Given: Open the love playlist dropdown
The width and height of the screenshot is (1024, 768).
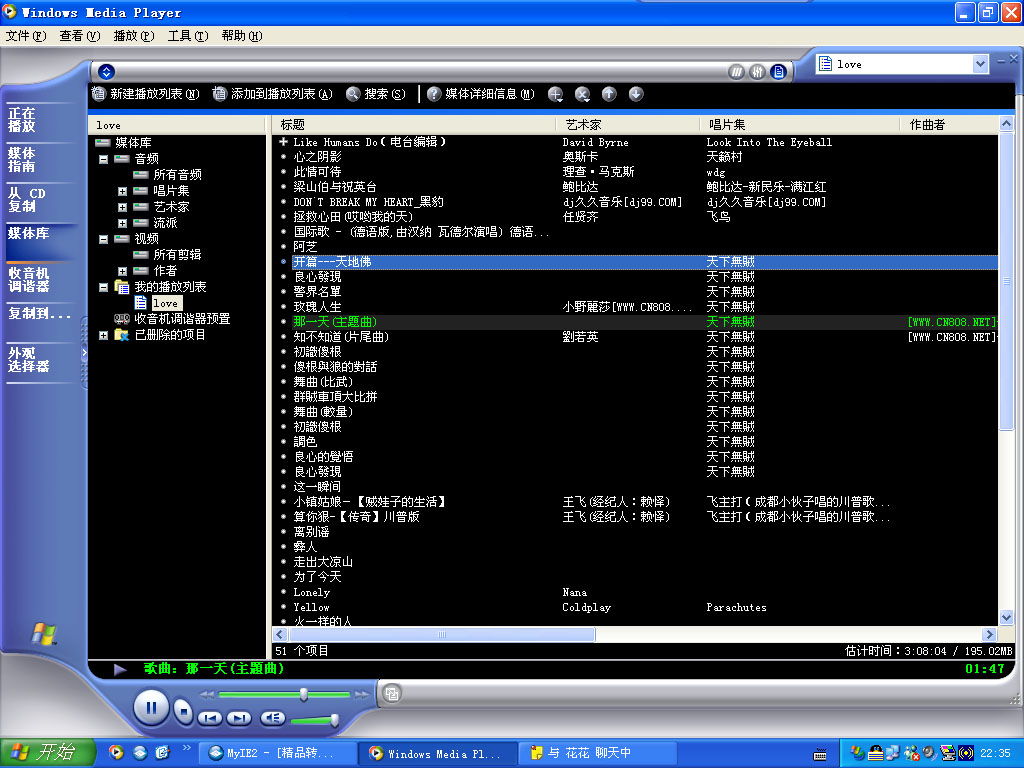Looking at the screenshot, I should pos(980,64).
